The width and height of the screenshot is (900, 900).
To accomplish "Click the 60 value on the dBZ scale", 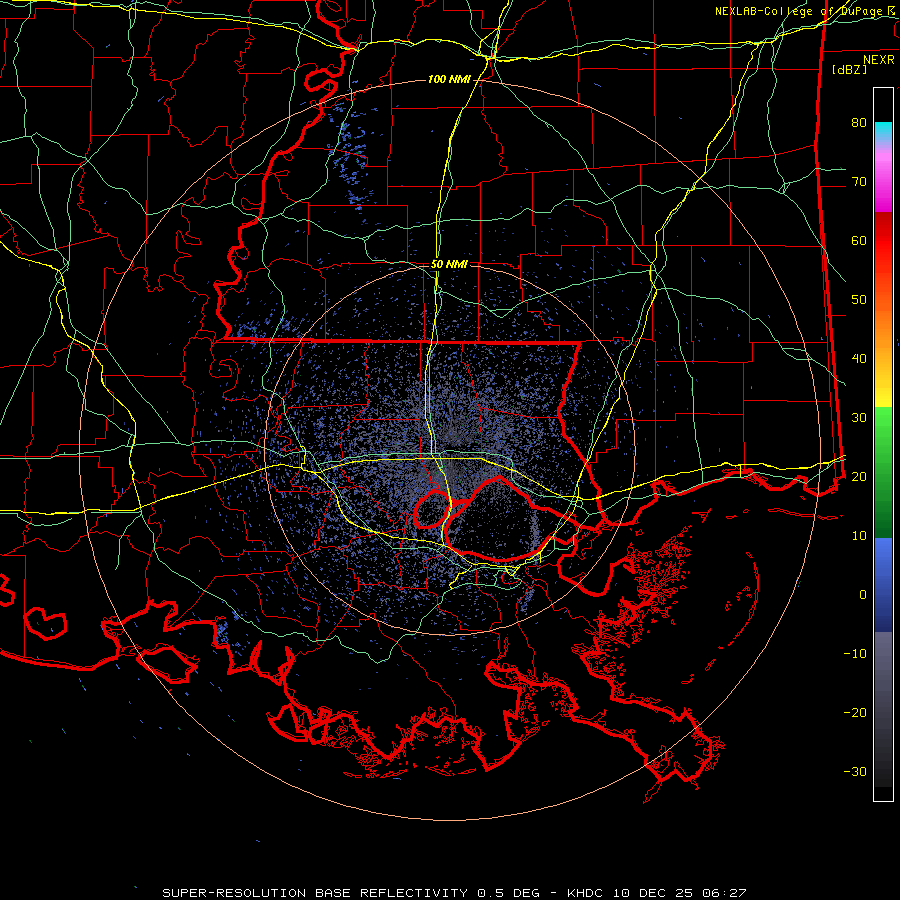I will (859, 241).
